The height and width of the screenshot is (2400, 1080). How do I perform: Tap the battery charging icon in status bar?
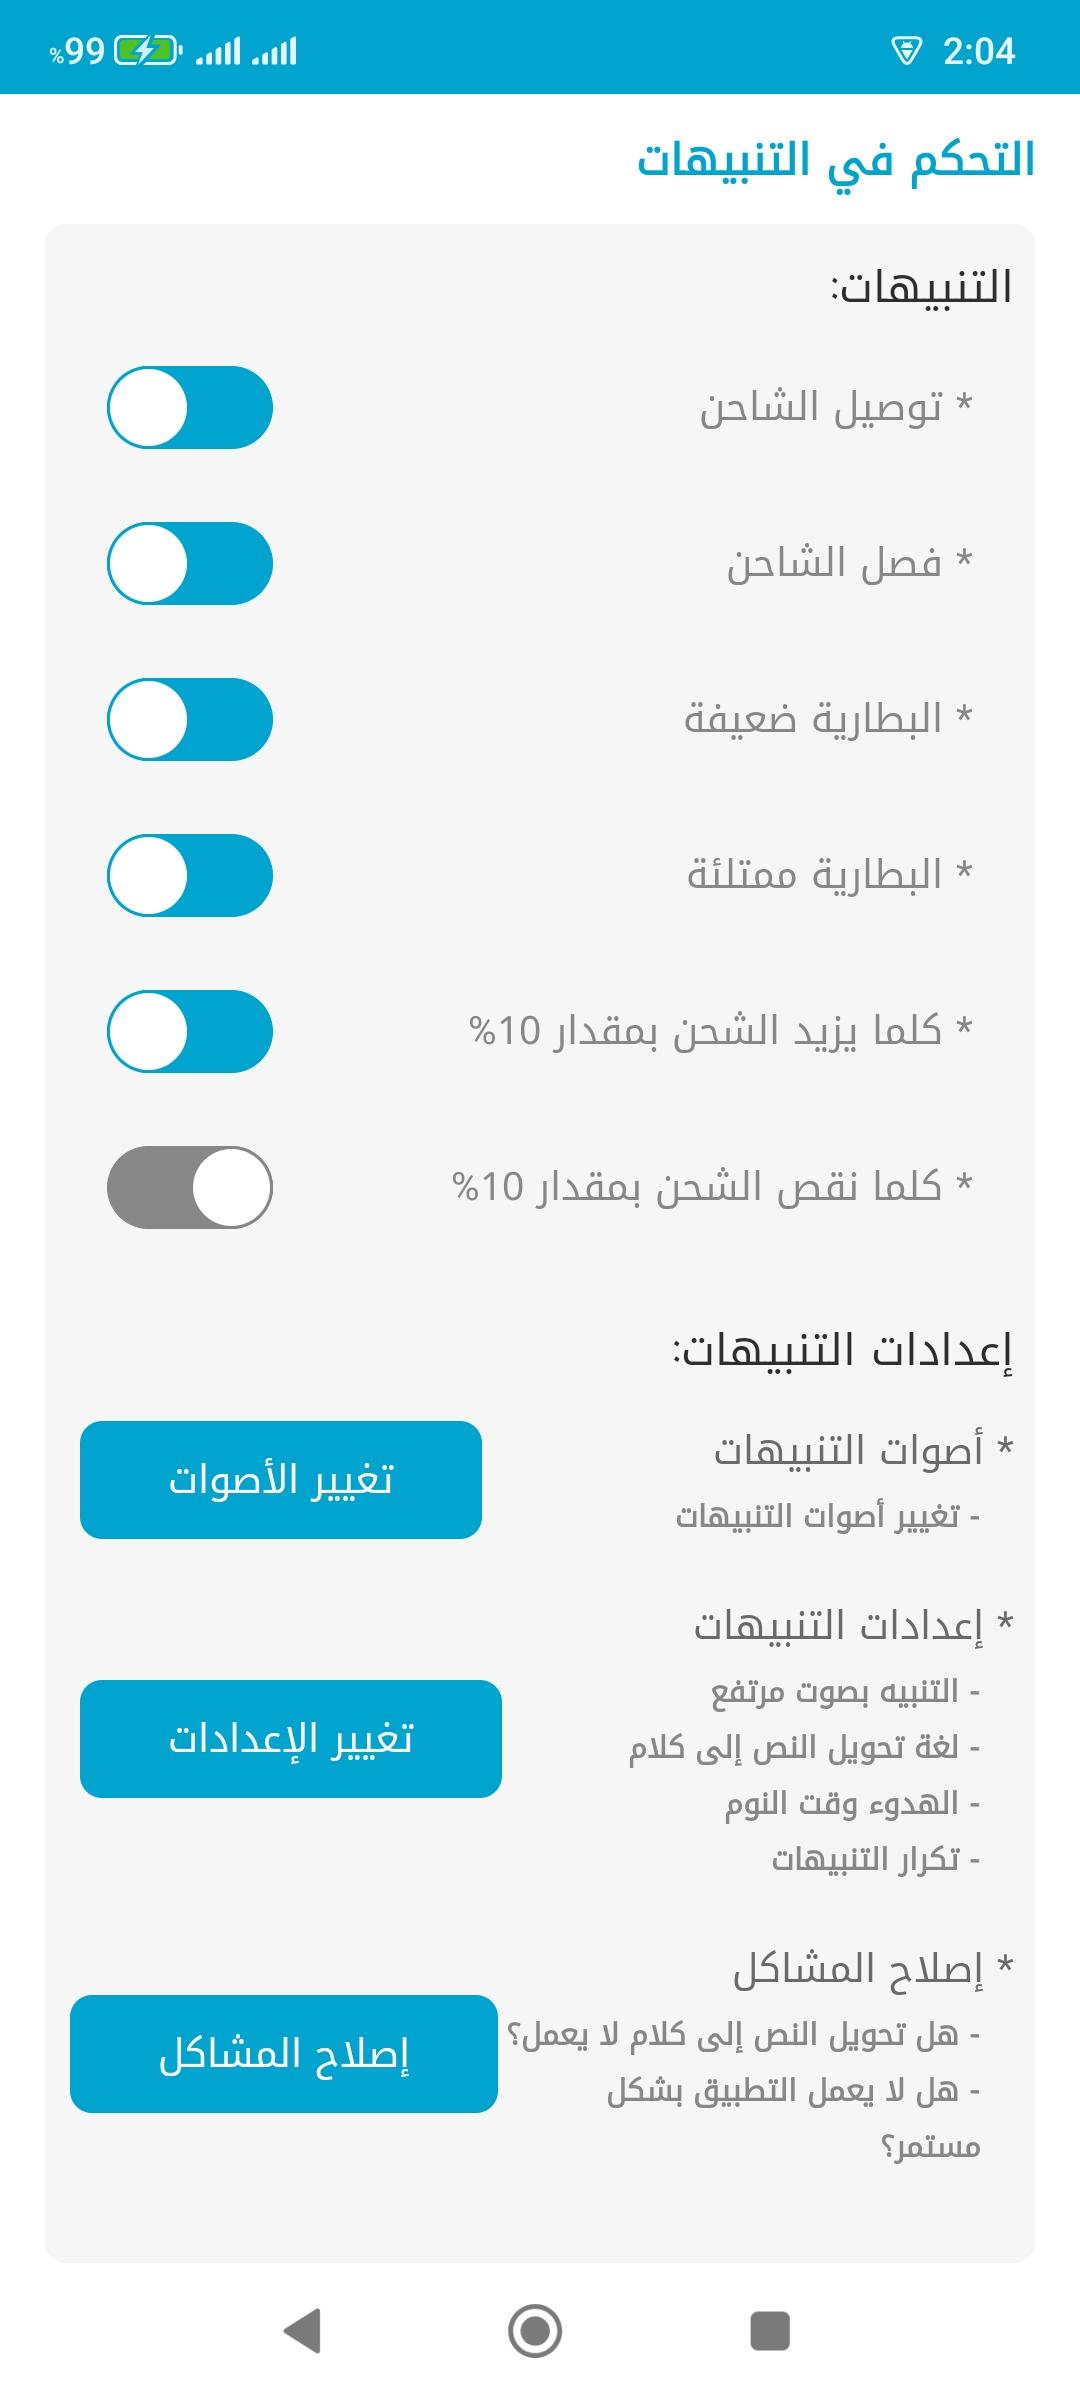146,51
